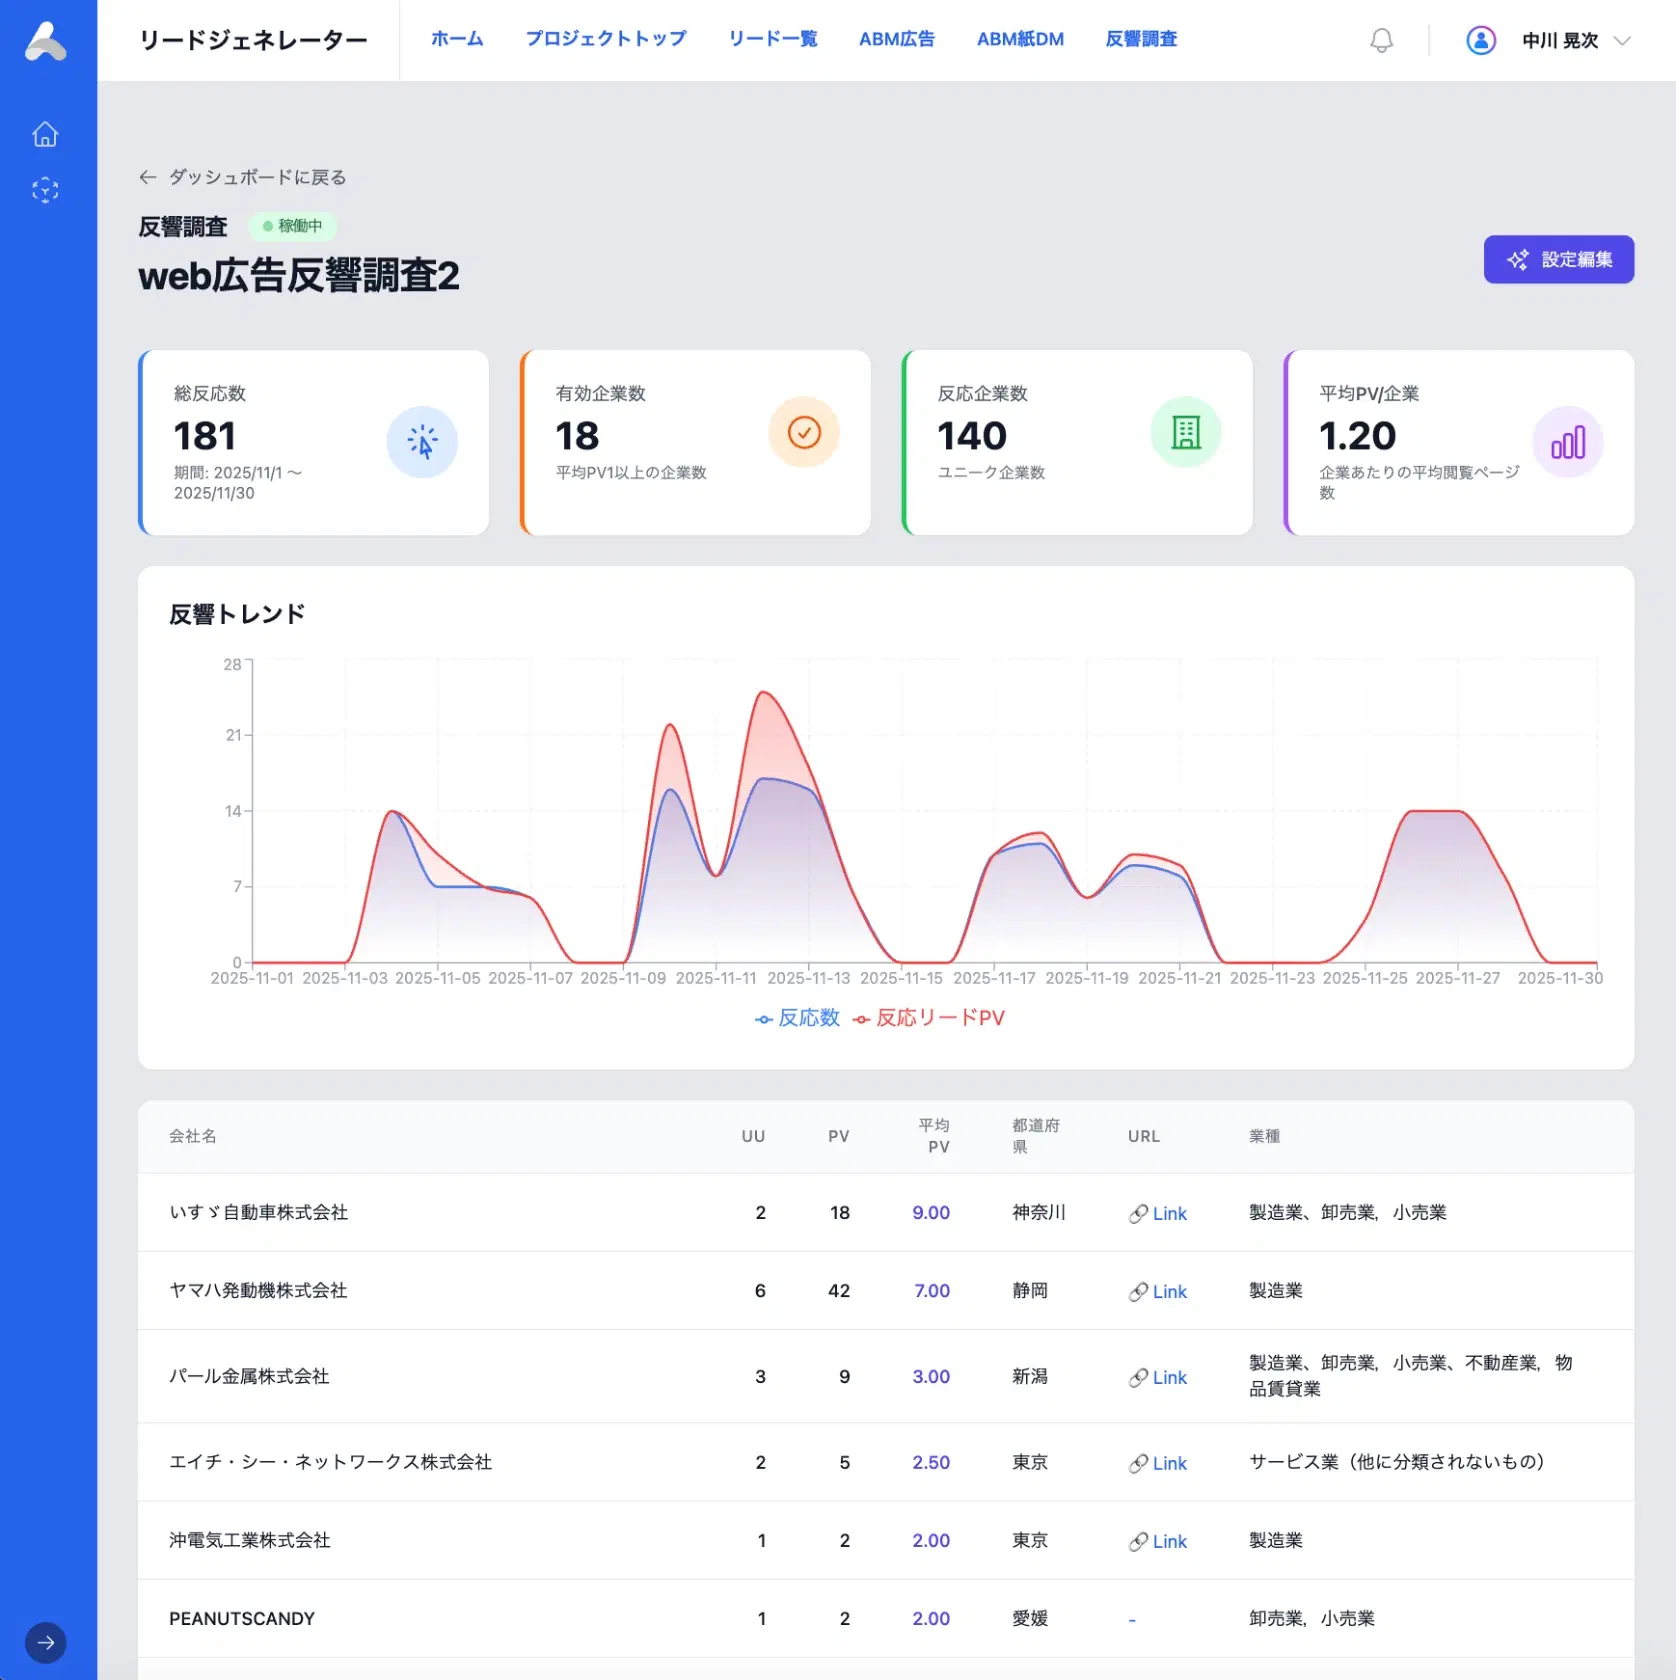1676x1680 pixels.
Task: Click the 総反応数 cursor click icon
Action: coord(422,442)
